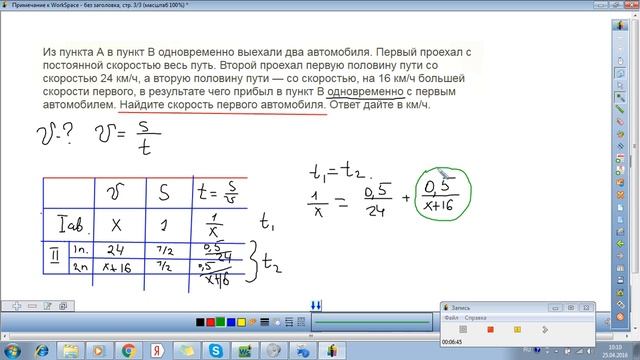The width and height of the screenshot is (640, 360).
Task: Pause recording with the yellow button
Action: pyautogui.click(x=517, y=329)
